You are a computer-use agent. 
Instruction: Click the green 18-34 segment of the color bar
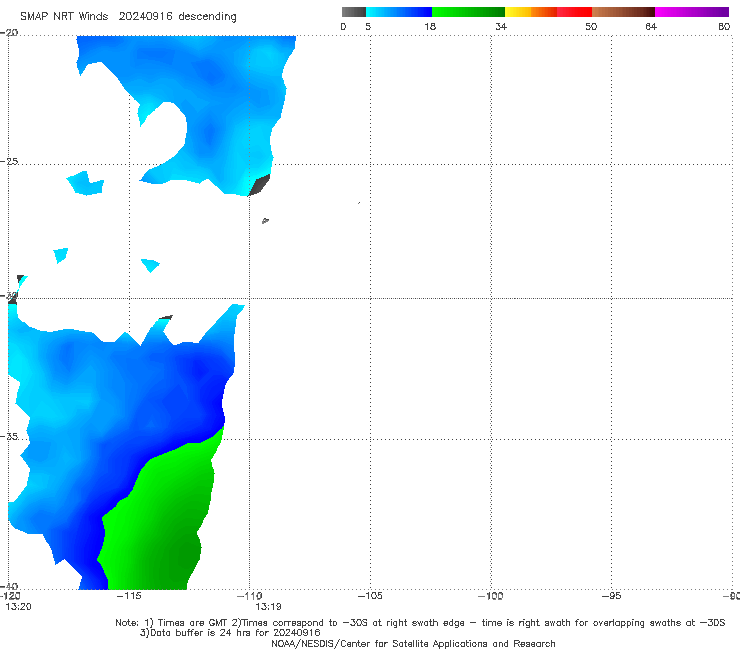click(x=468, y=12)
